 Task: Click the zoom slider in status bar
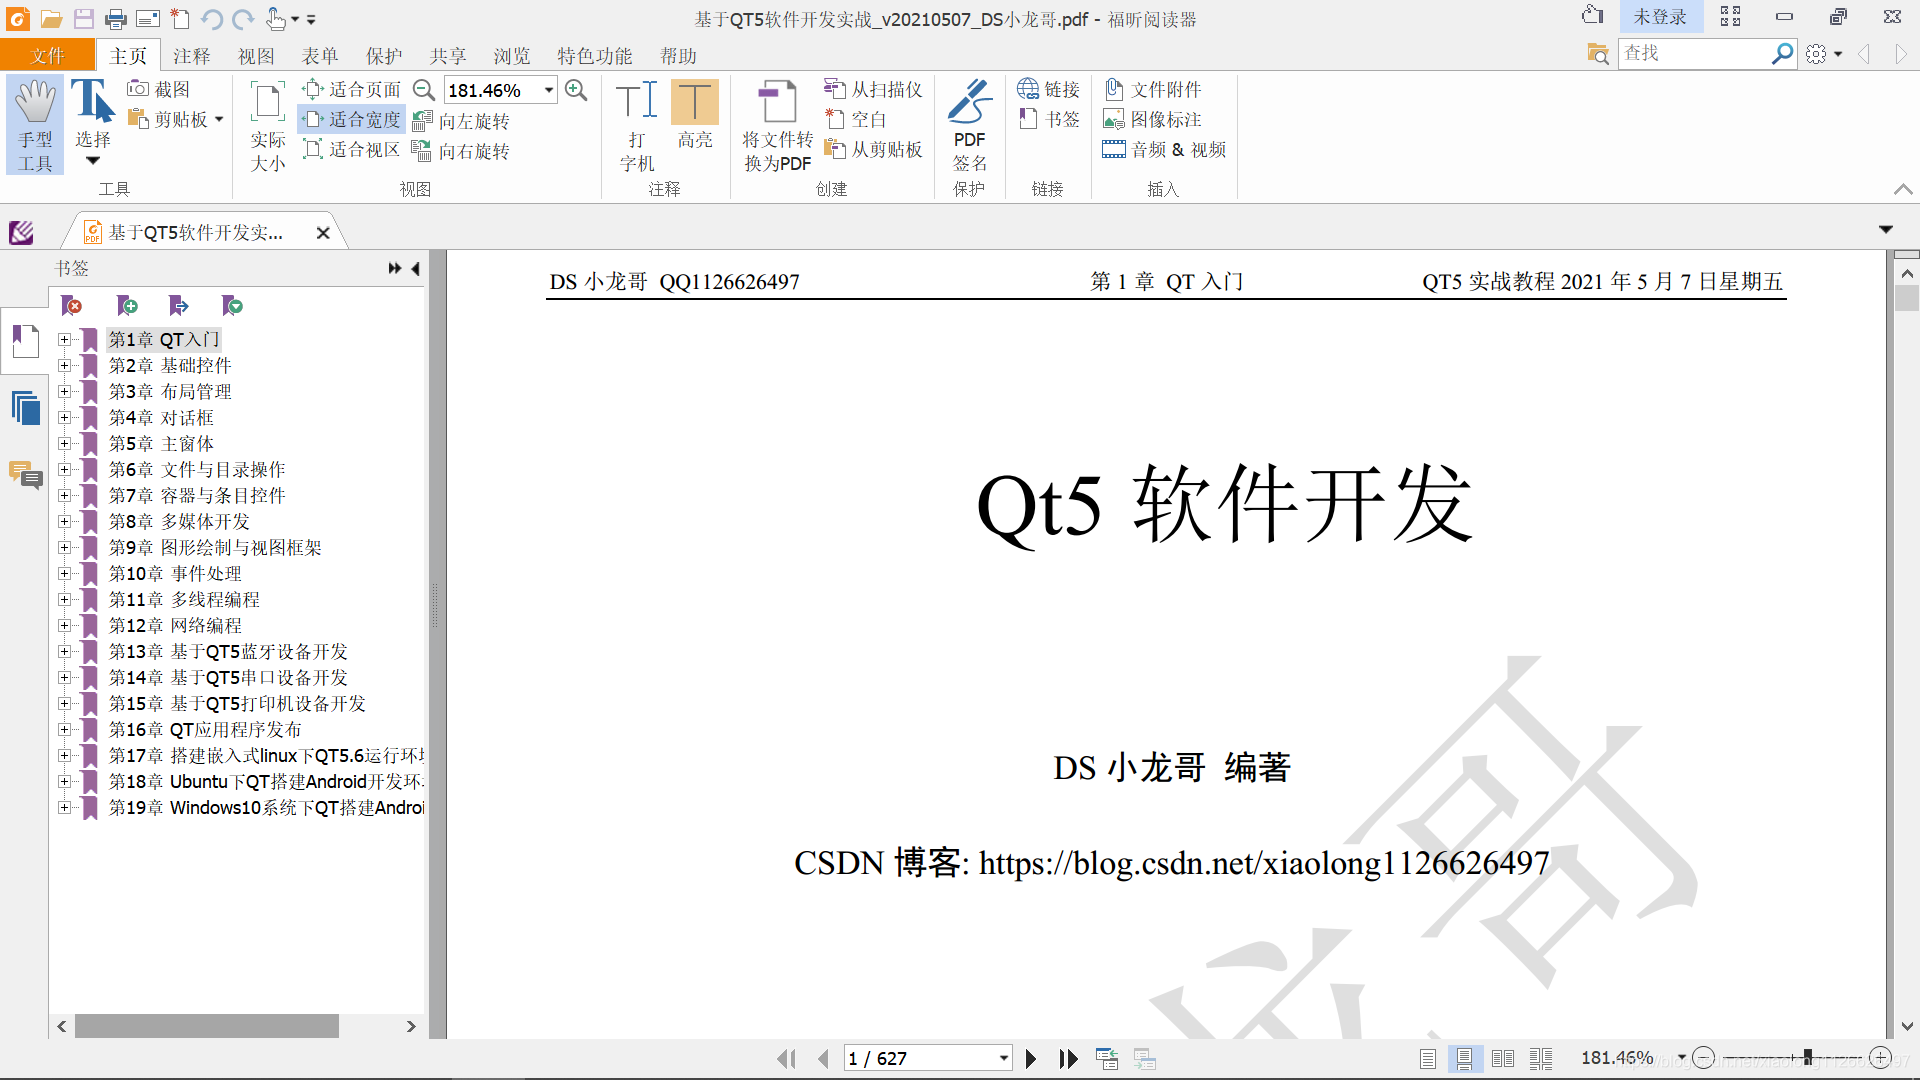click(1807, 1057)
